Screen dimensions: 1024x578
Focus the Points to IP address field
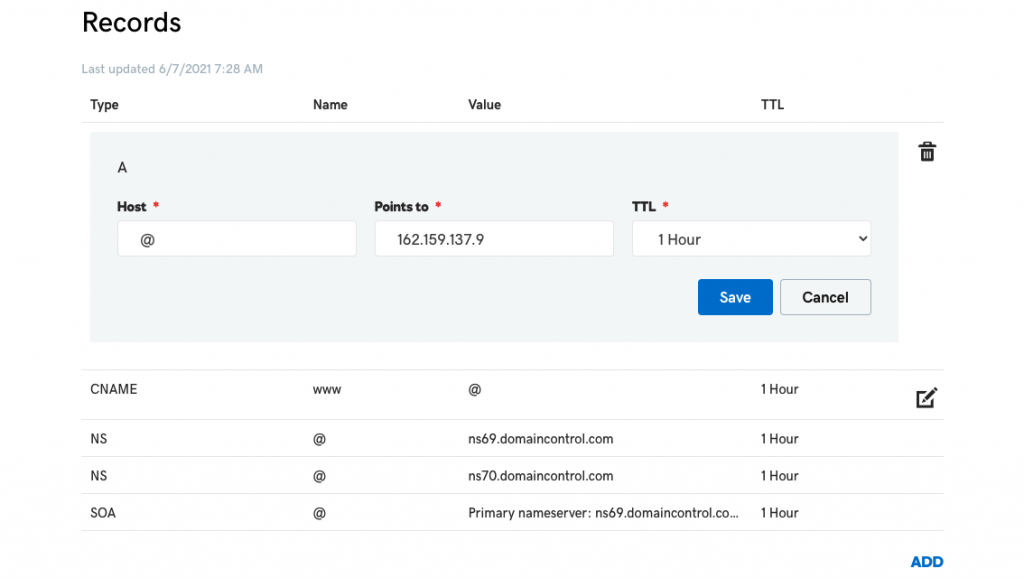[x=494, y=239]
